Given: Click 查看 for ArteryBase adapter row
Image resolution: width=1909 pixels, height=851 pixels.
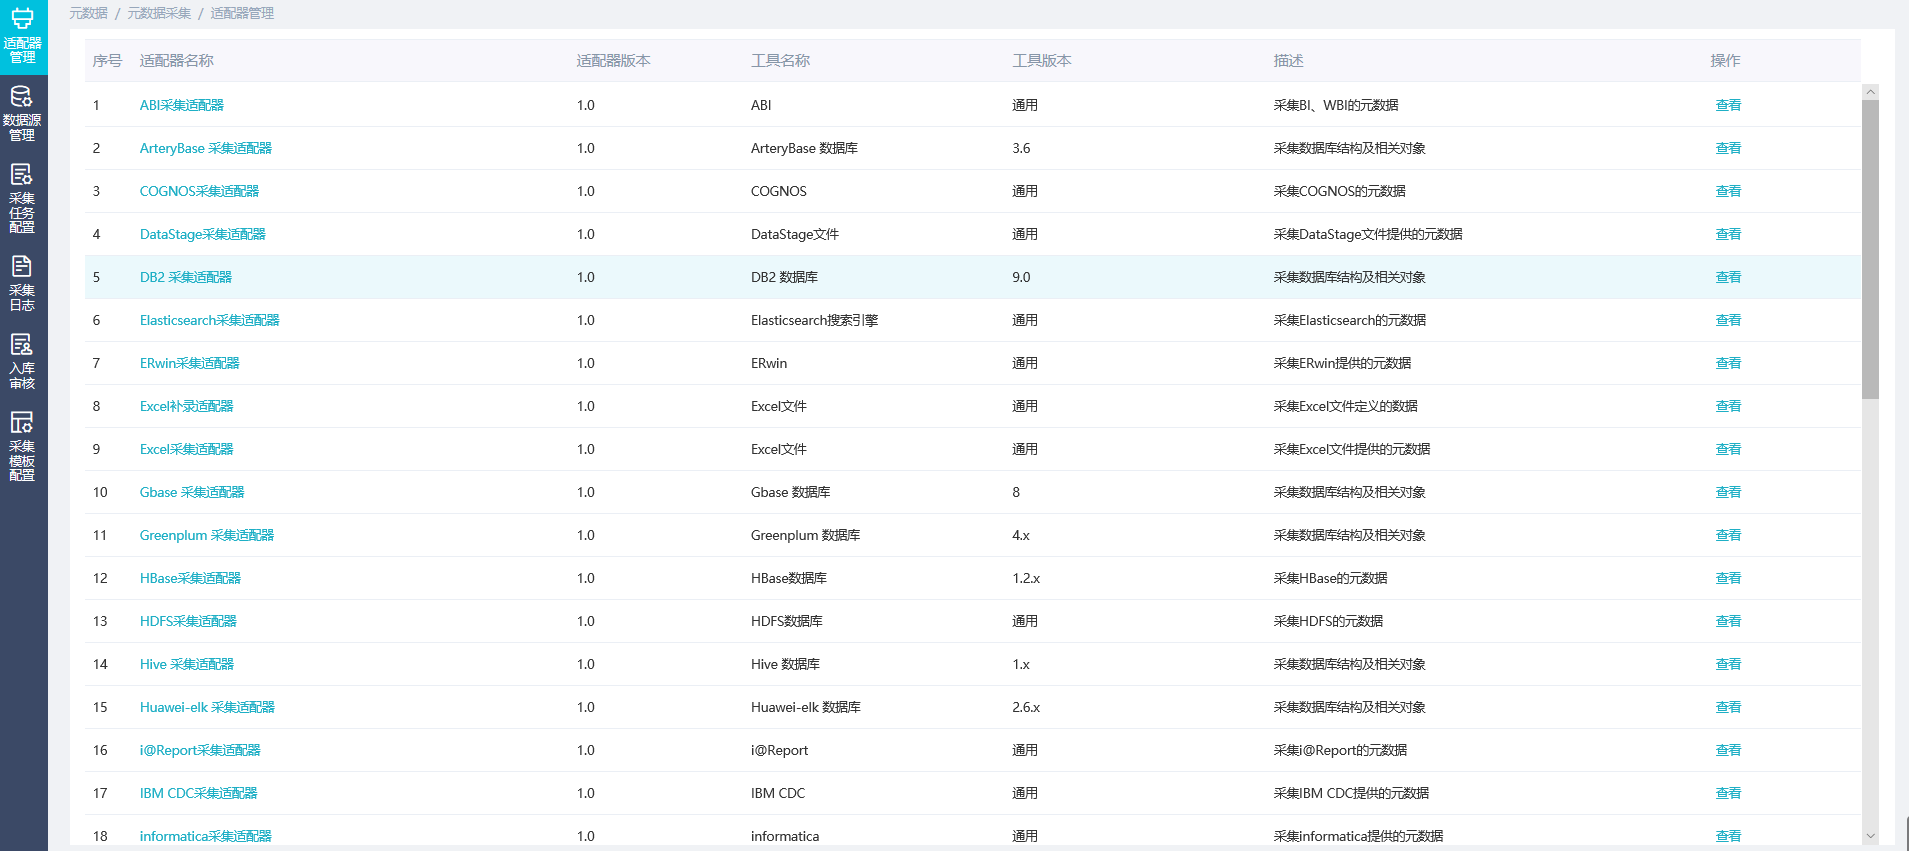Looking at the screenshot, I should click(1728, 148).
